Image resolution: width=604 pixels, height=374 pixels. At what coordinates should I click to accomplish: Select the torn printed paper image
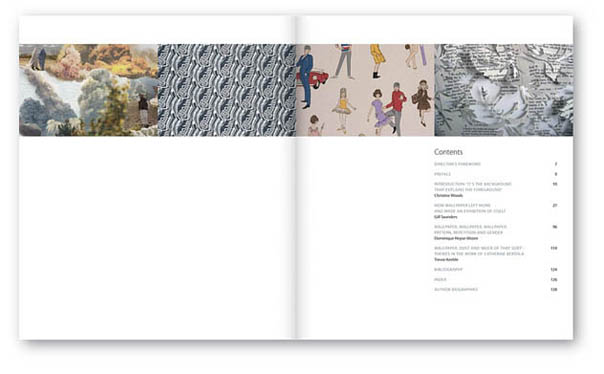504,90
